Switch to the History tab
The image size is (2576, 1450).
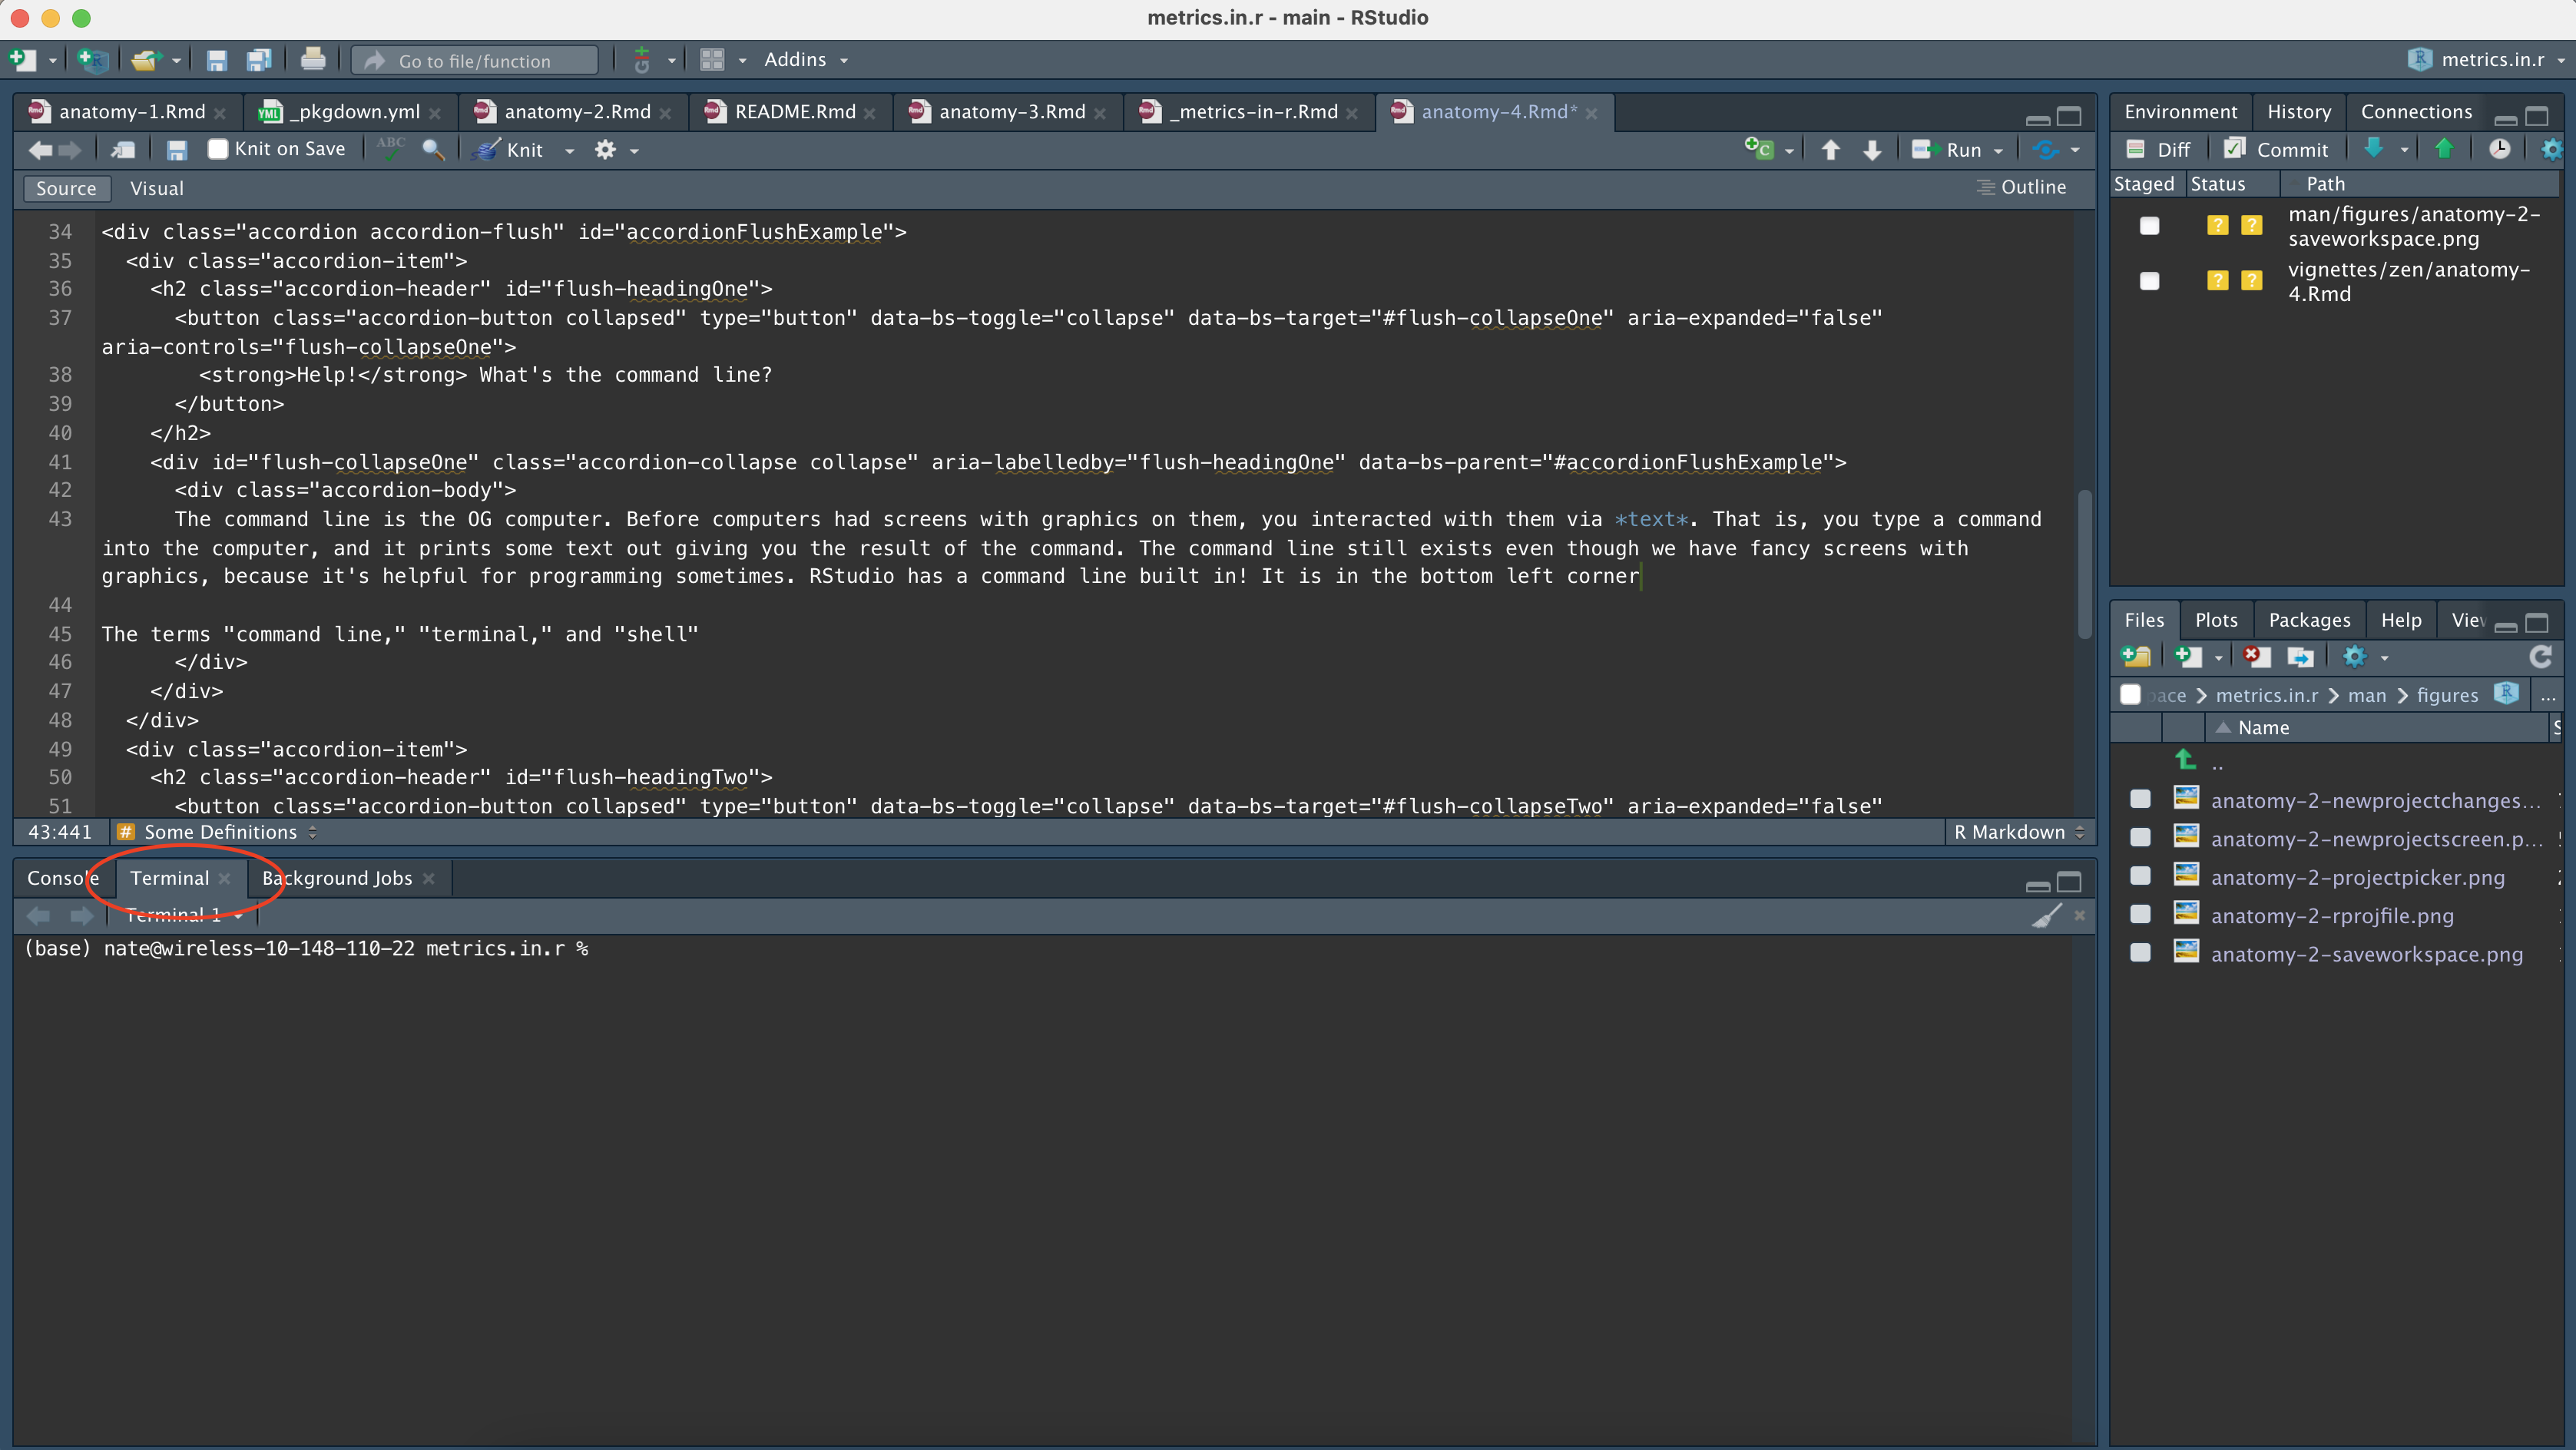click(x=2299, y=112)
